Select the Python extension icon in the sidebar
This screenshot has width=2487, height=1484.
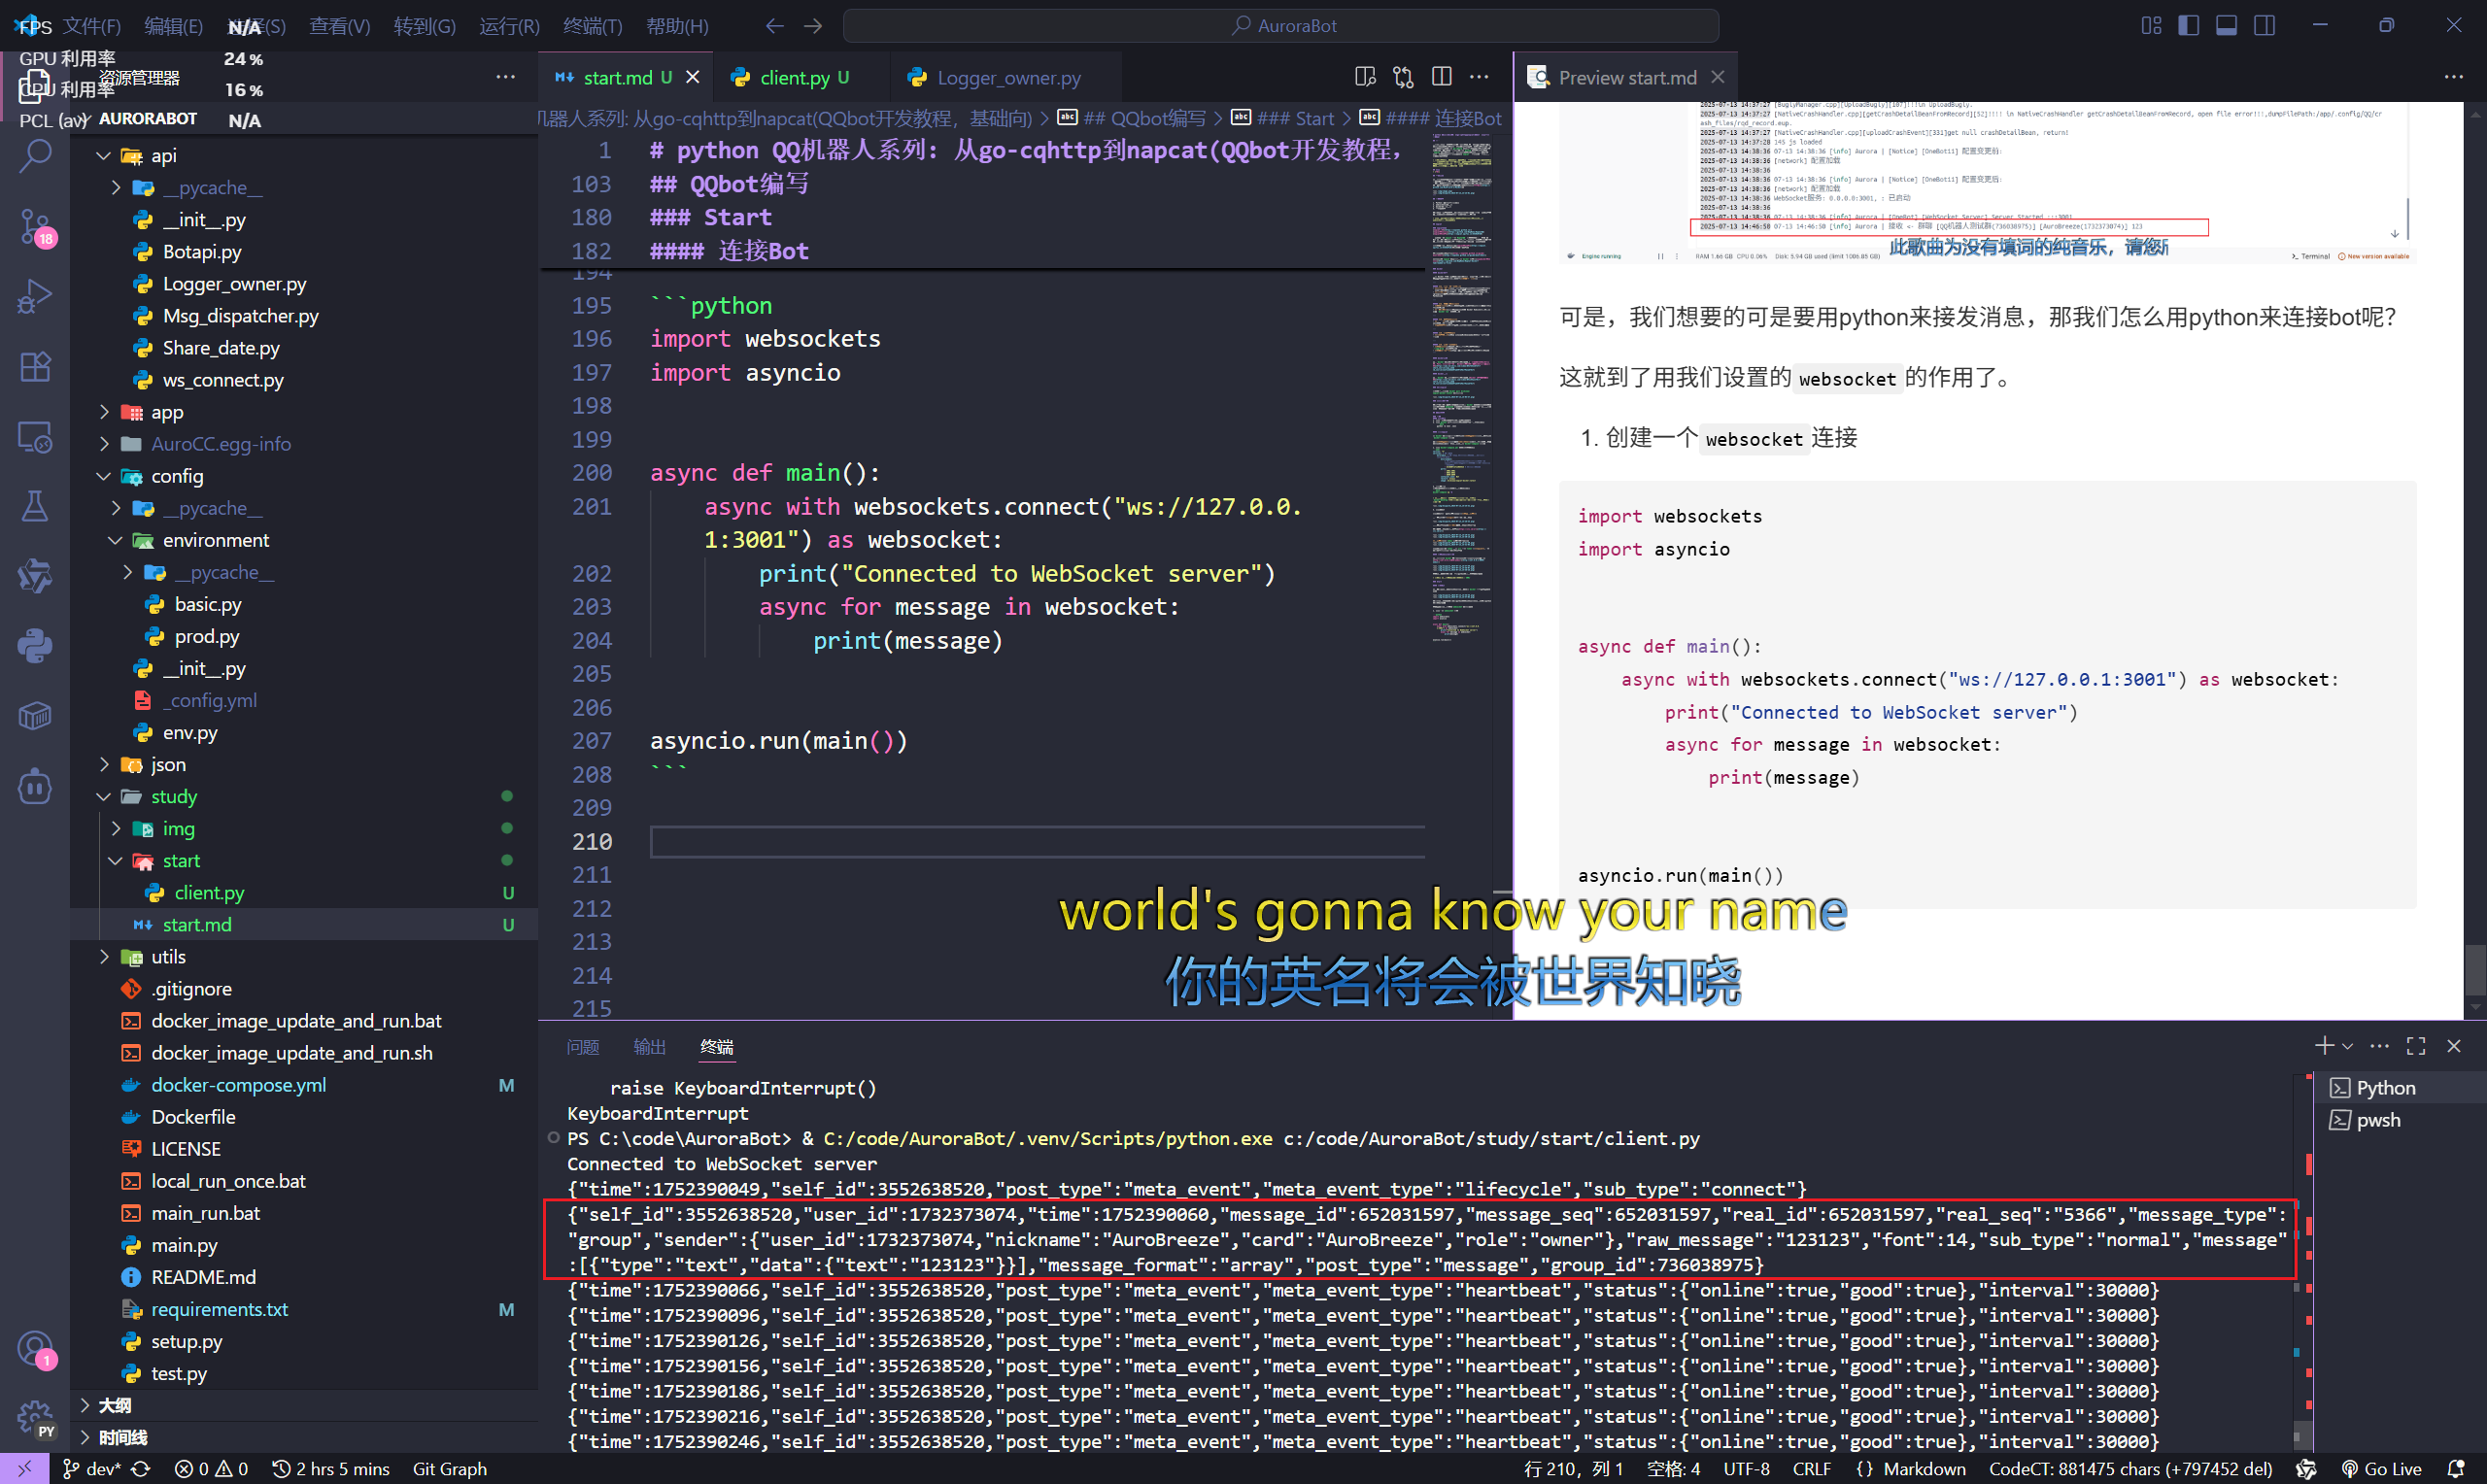36,644
